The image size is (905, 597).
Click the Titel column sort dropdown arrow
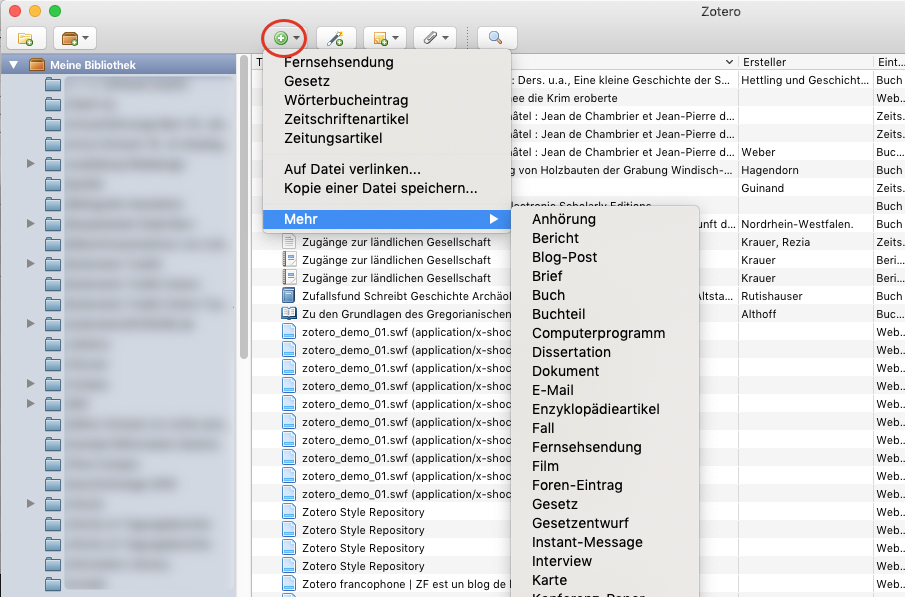point(729,62)
